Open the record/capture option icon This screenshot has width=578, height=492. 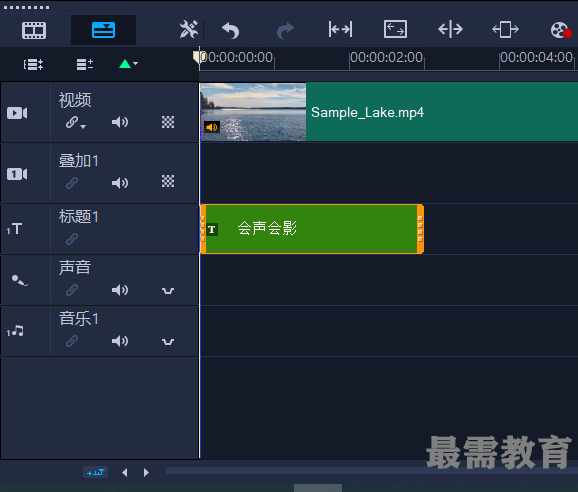tap(561, 30)
